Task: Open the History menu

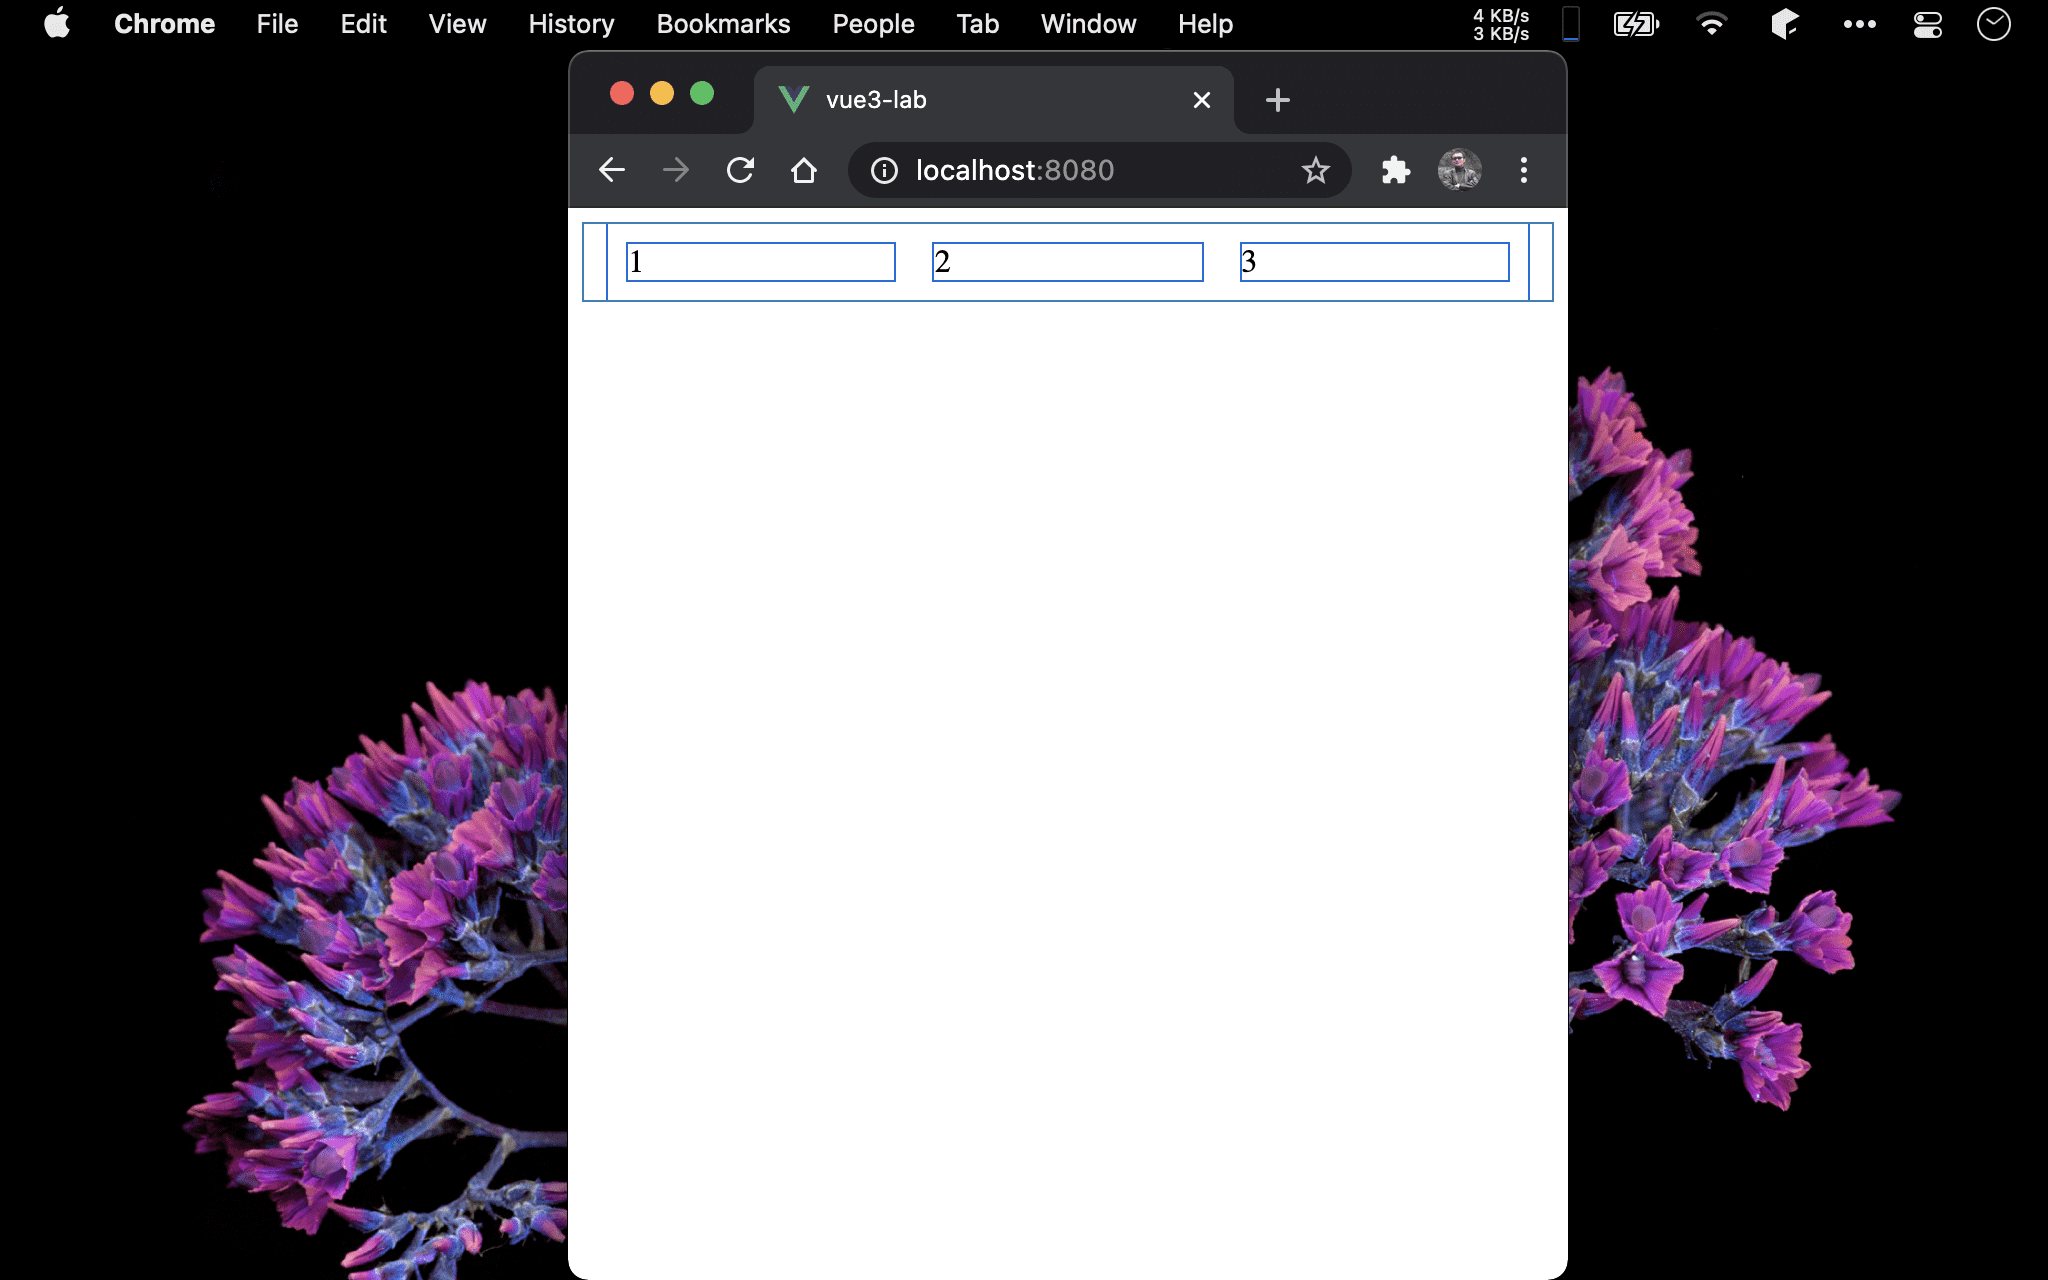Action: pos(571,24)
